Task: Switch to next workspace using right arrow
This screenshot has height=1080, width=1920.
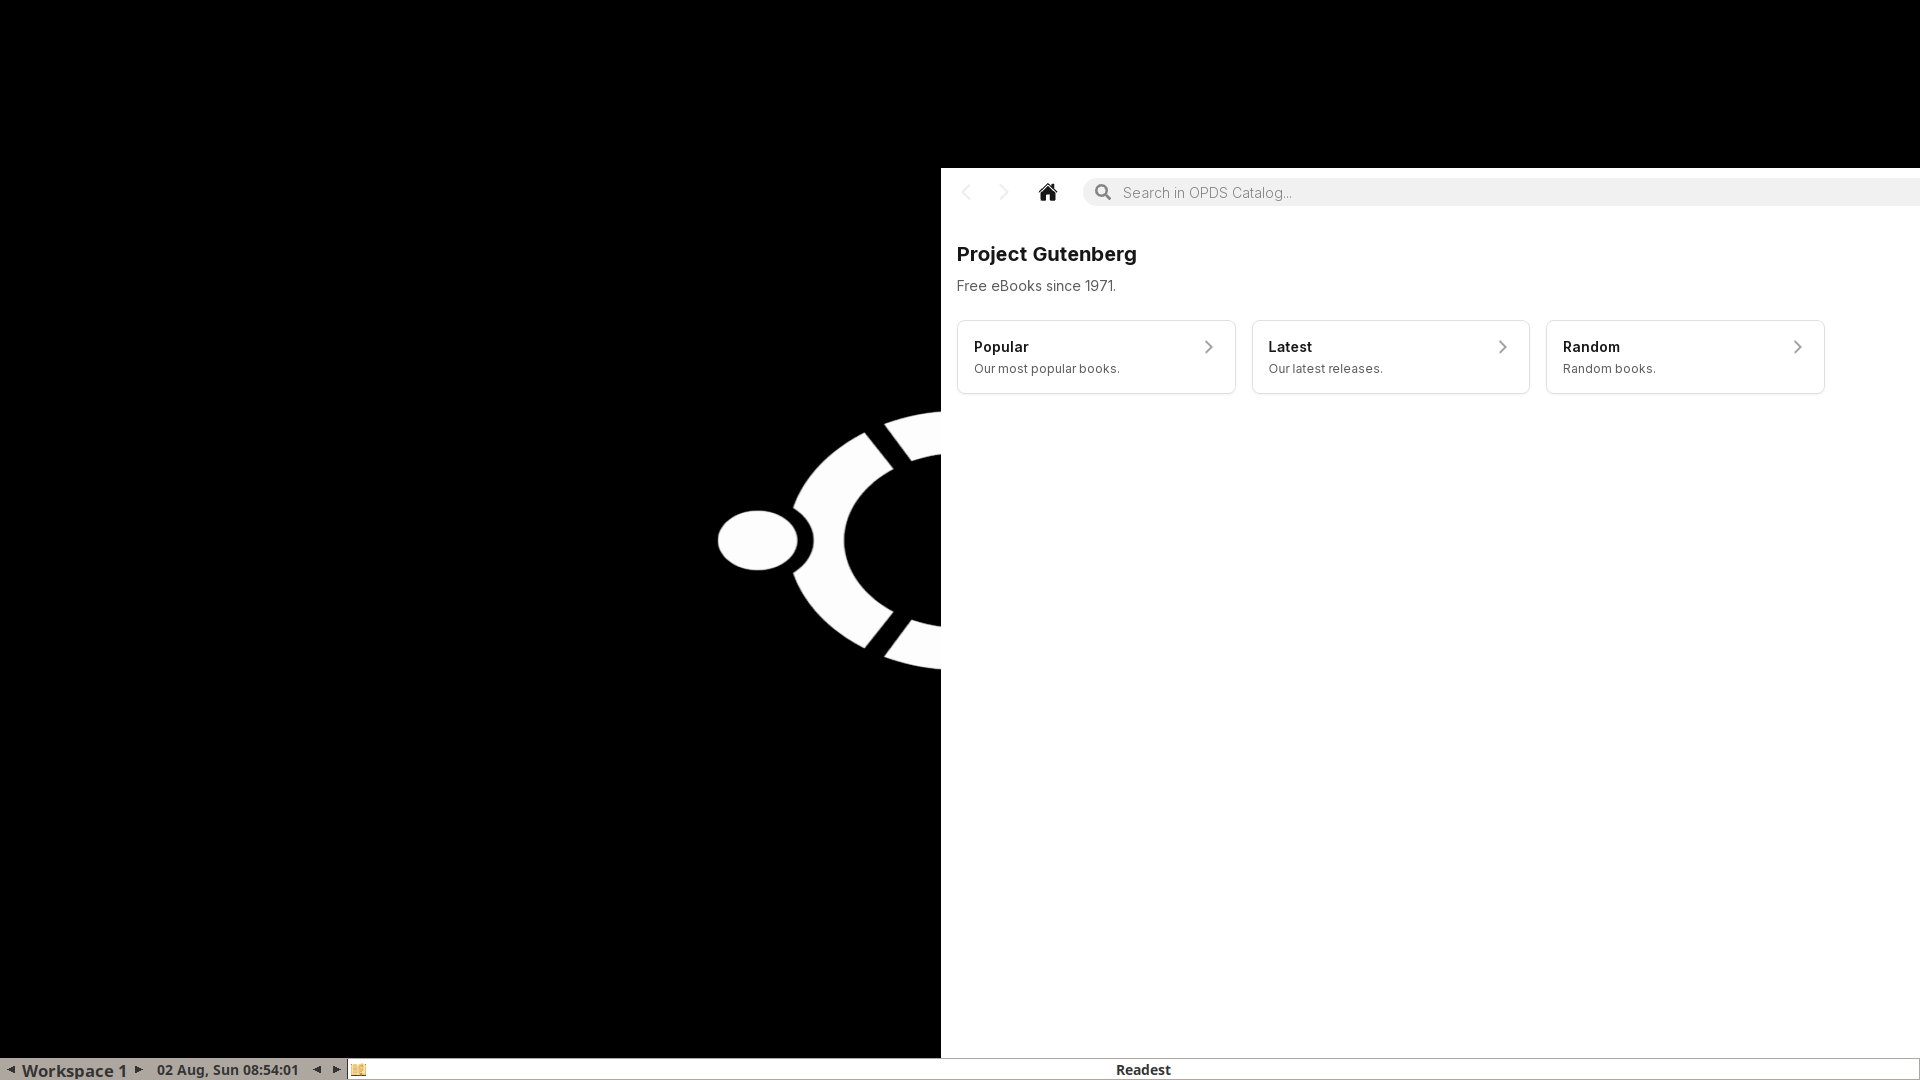Action: [139, 1070]
